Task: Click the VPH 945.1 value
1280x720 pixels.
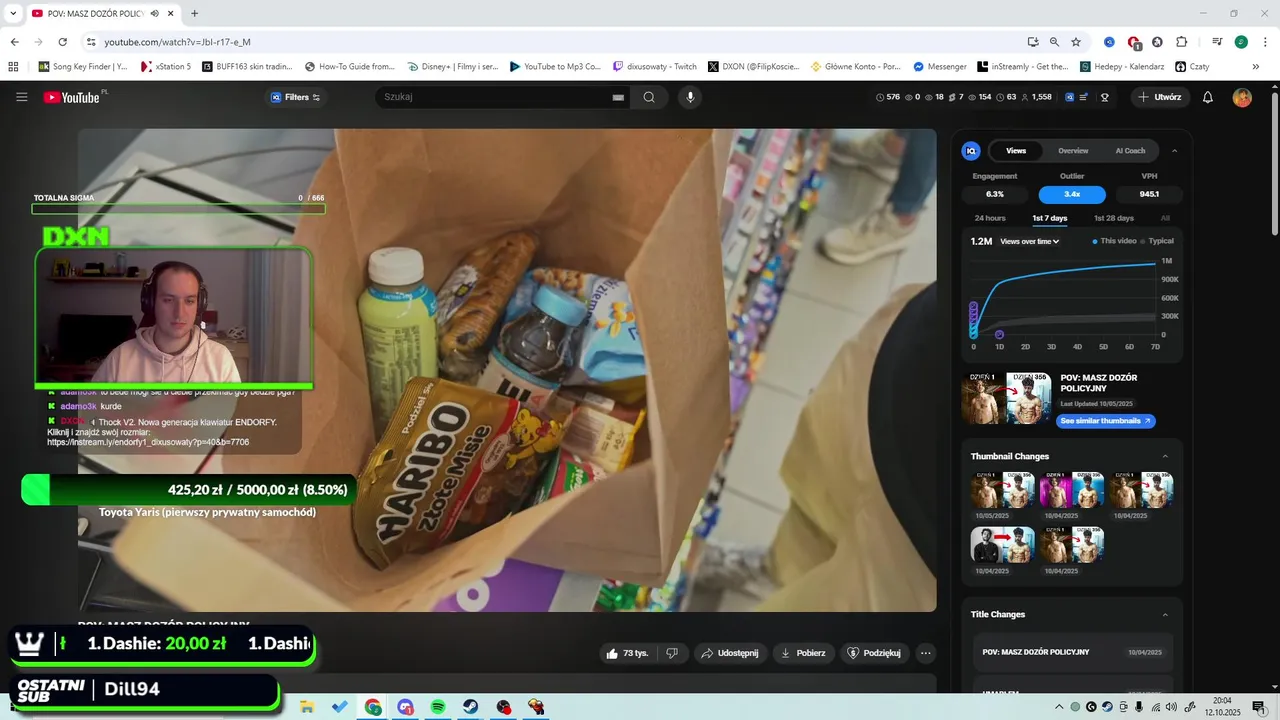Action: (x=1149, y=194)
